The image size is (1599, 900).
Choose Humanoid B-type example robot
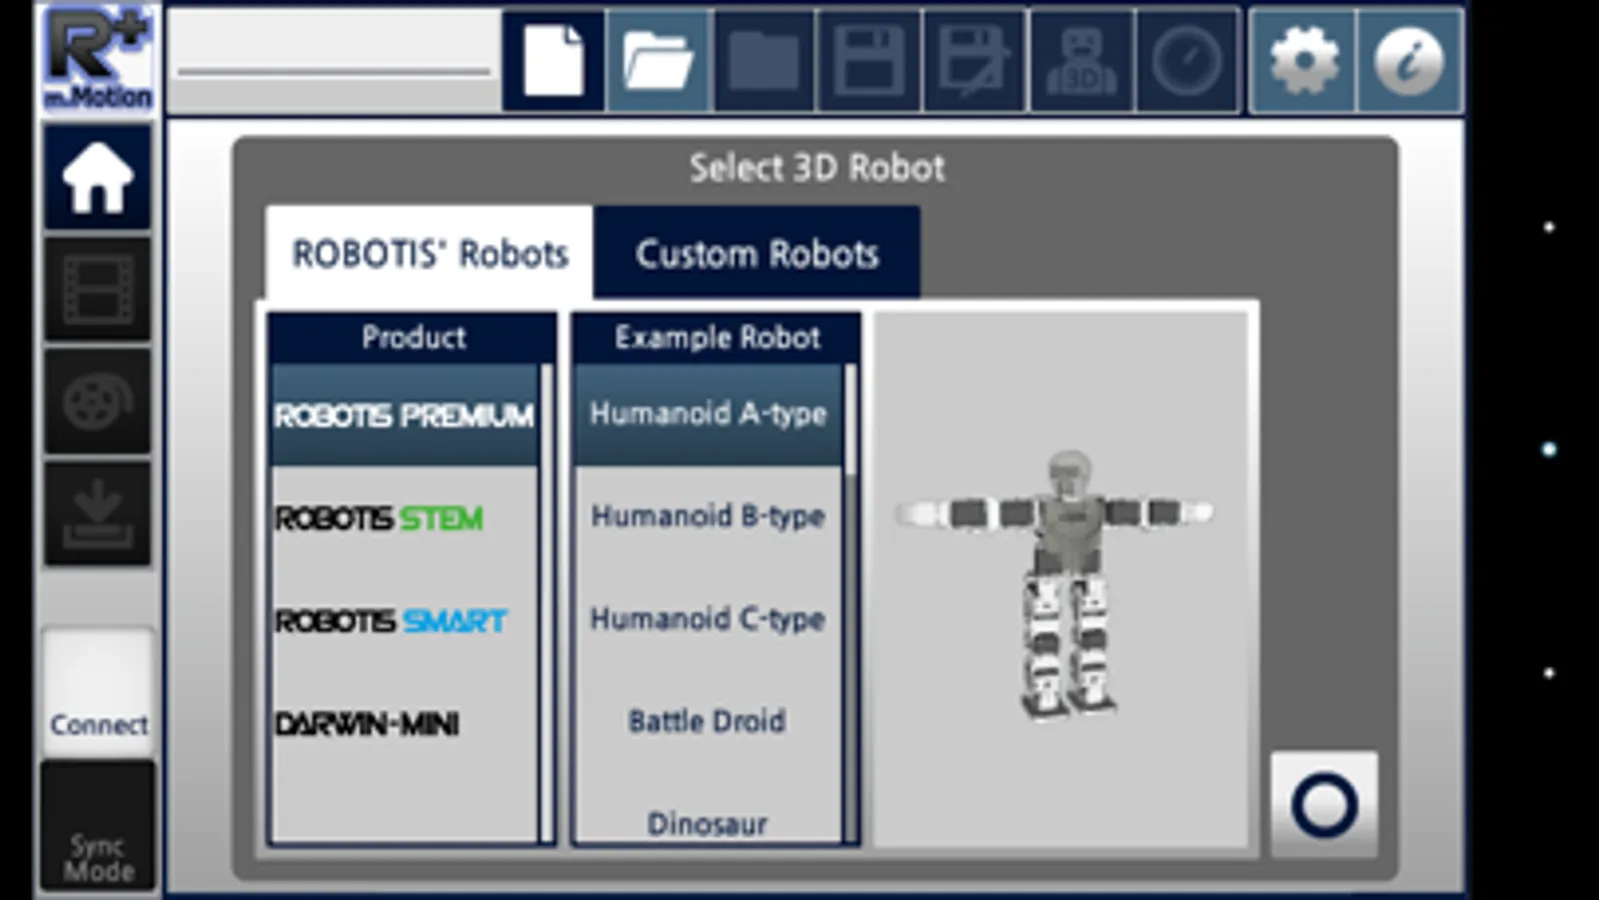pos(708,516)
